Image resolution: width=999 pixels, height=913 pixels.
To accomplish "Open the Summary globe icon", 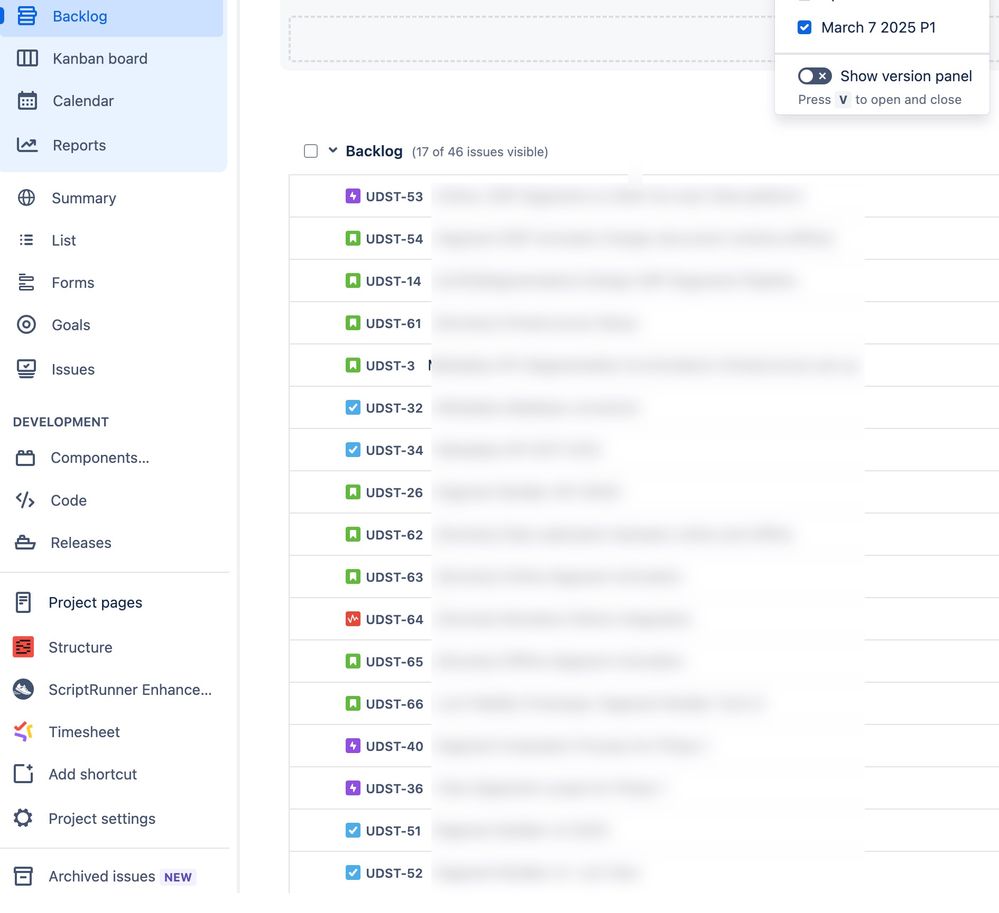I will click(26, 198).
